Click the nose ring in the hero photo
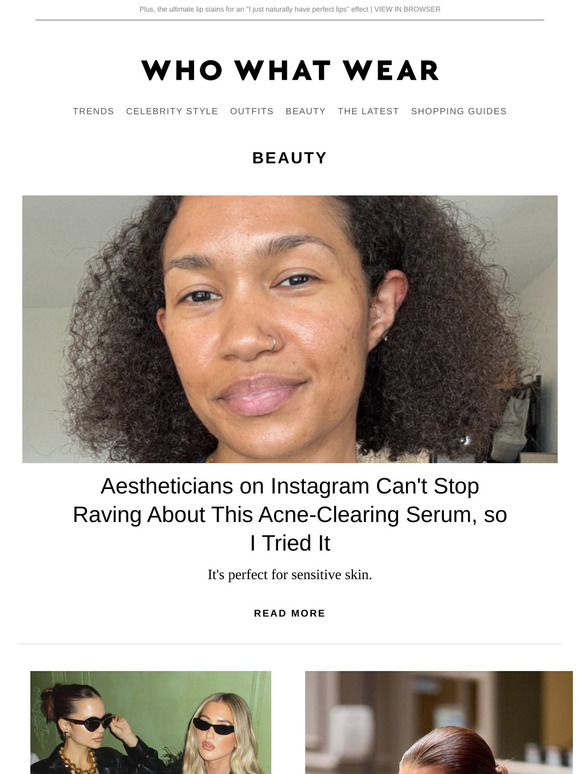This screenshot has height=774, width=580. 273,343
